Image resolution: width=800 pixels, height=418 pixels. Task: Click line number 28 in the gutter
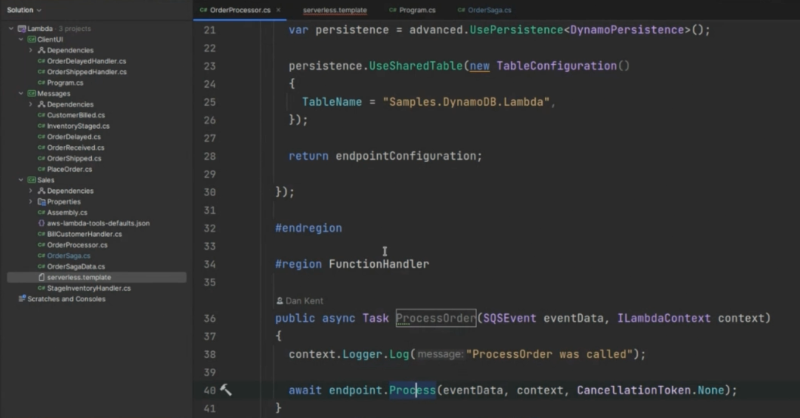(x=210, y=156)
